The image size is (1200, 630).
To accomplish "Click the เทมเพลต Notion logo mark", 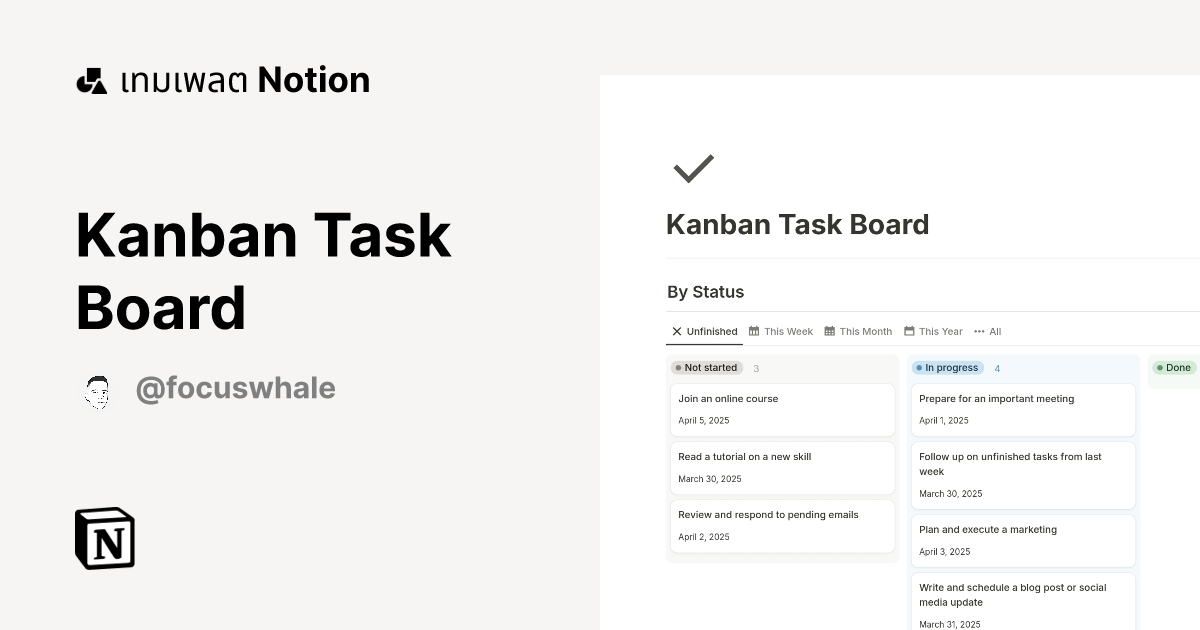I will 92,80.
